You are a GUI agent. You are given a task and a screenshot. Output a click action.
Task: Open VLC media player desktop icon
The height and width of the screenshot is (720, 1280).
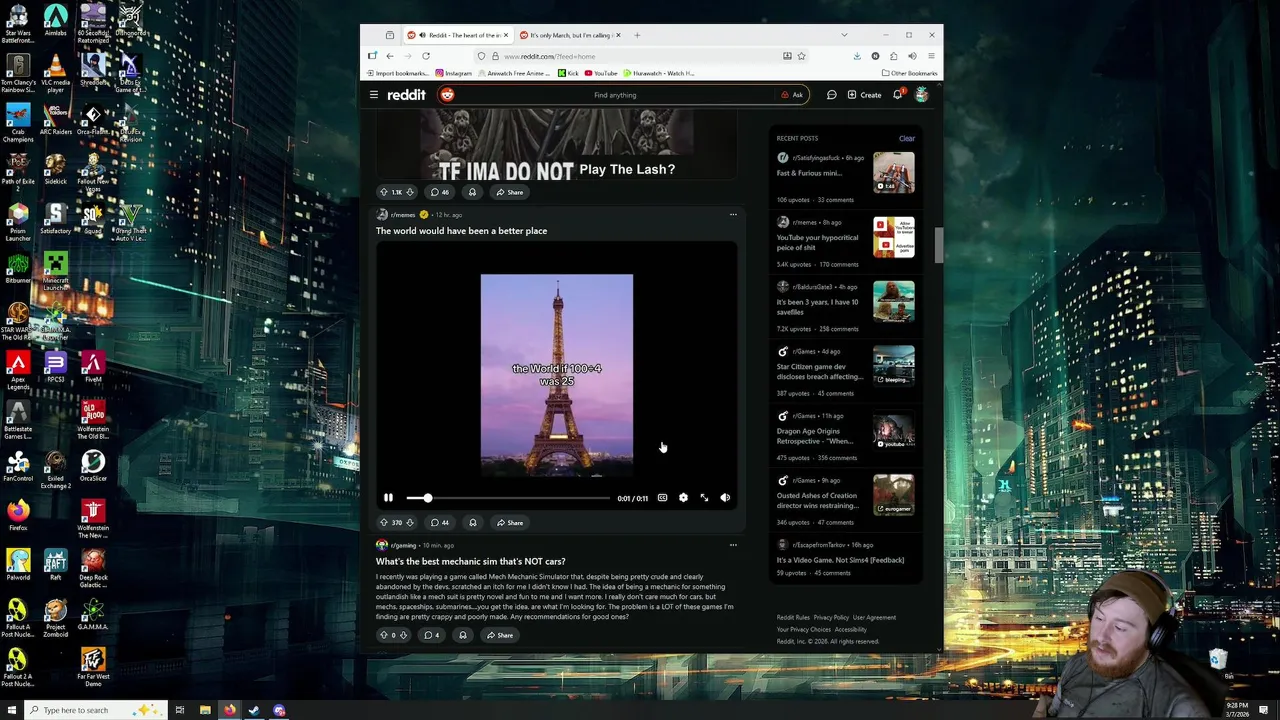(55, 72)
